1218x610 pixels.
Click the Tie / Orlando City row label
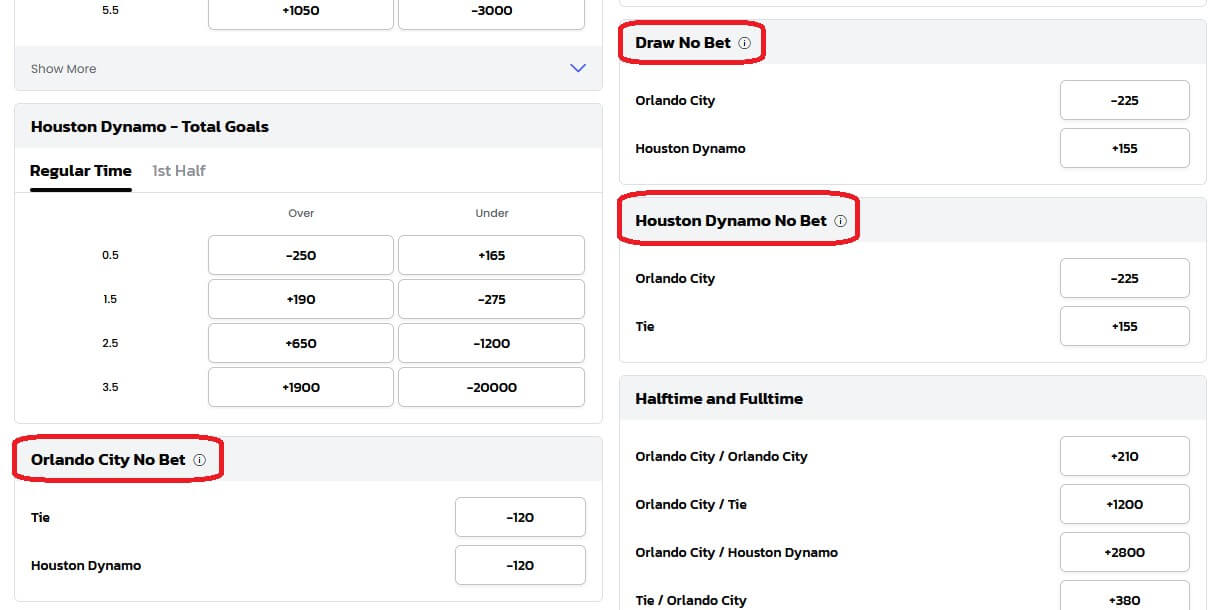(691, 600)
